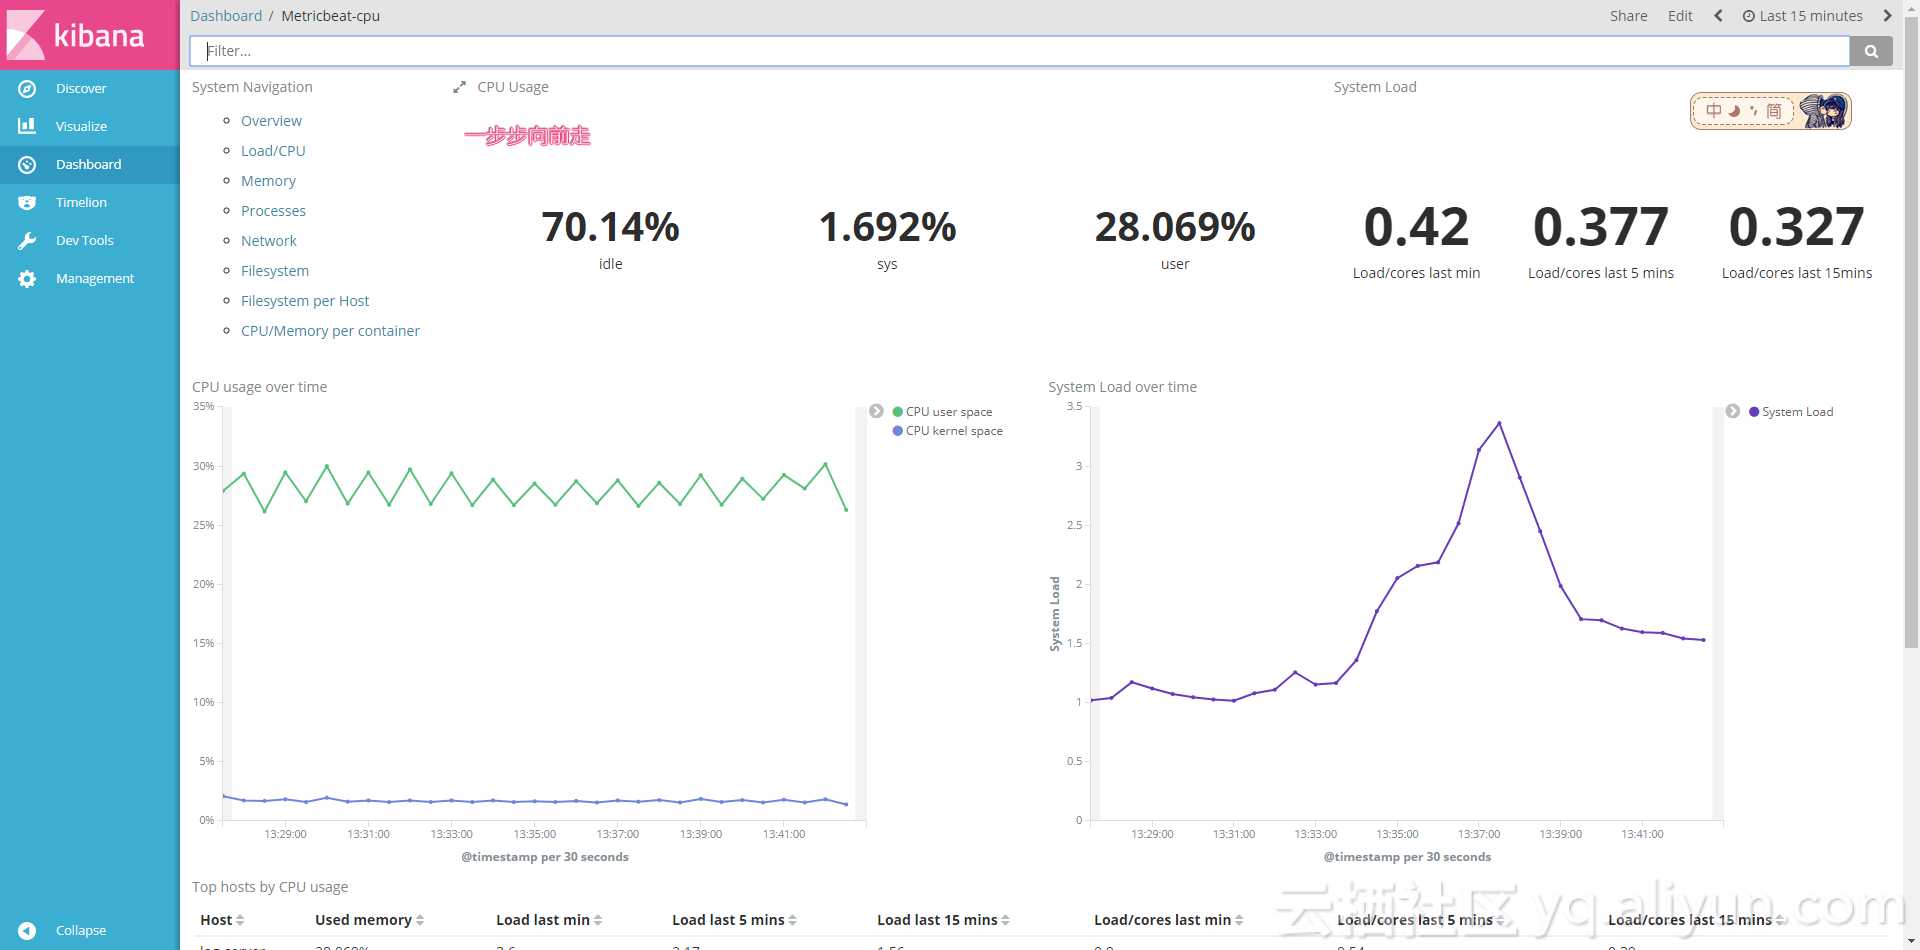
Task: Click CPU kernel space blue legend dot
Action: [x=898, y=431]
